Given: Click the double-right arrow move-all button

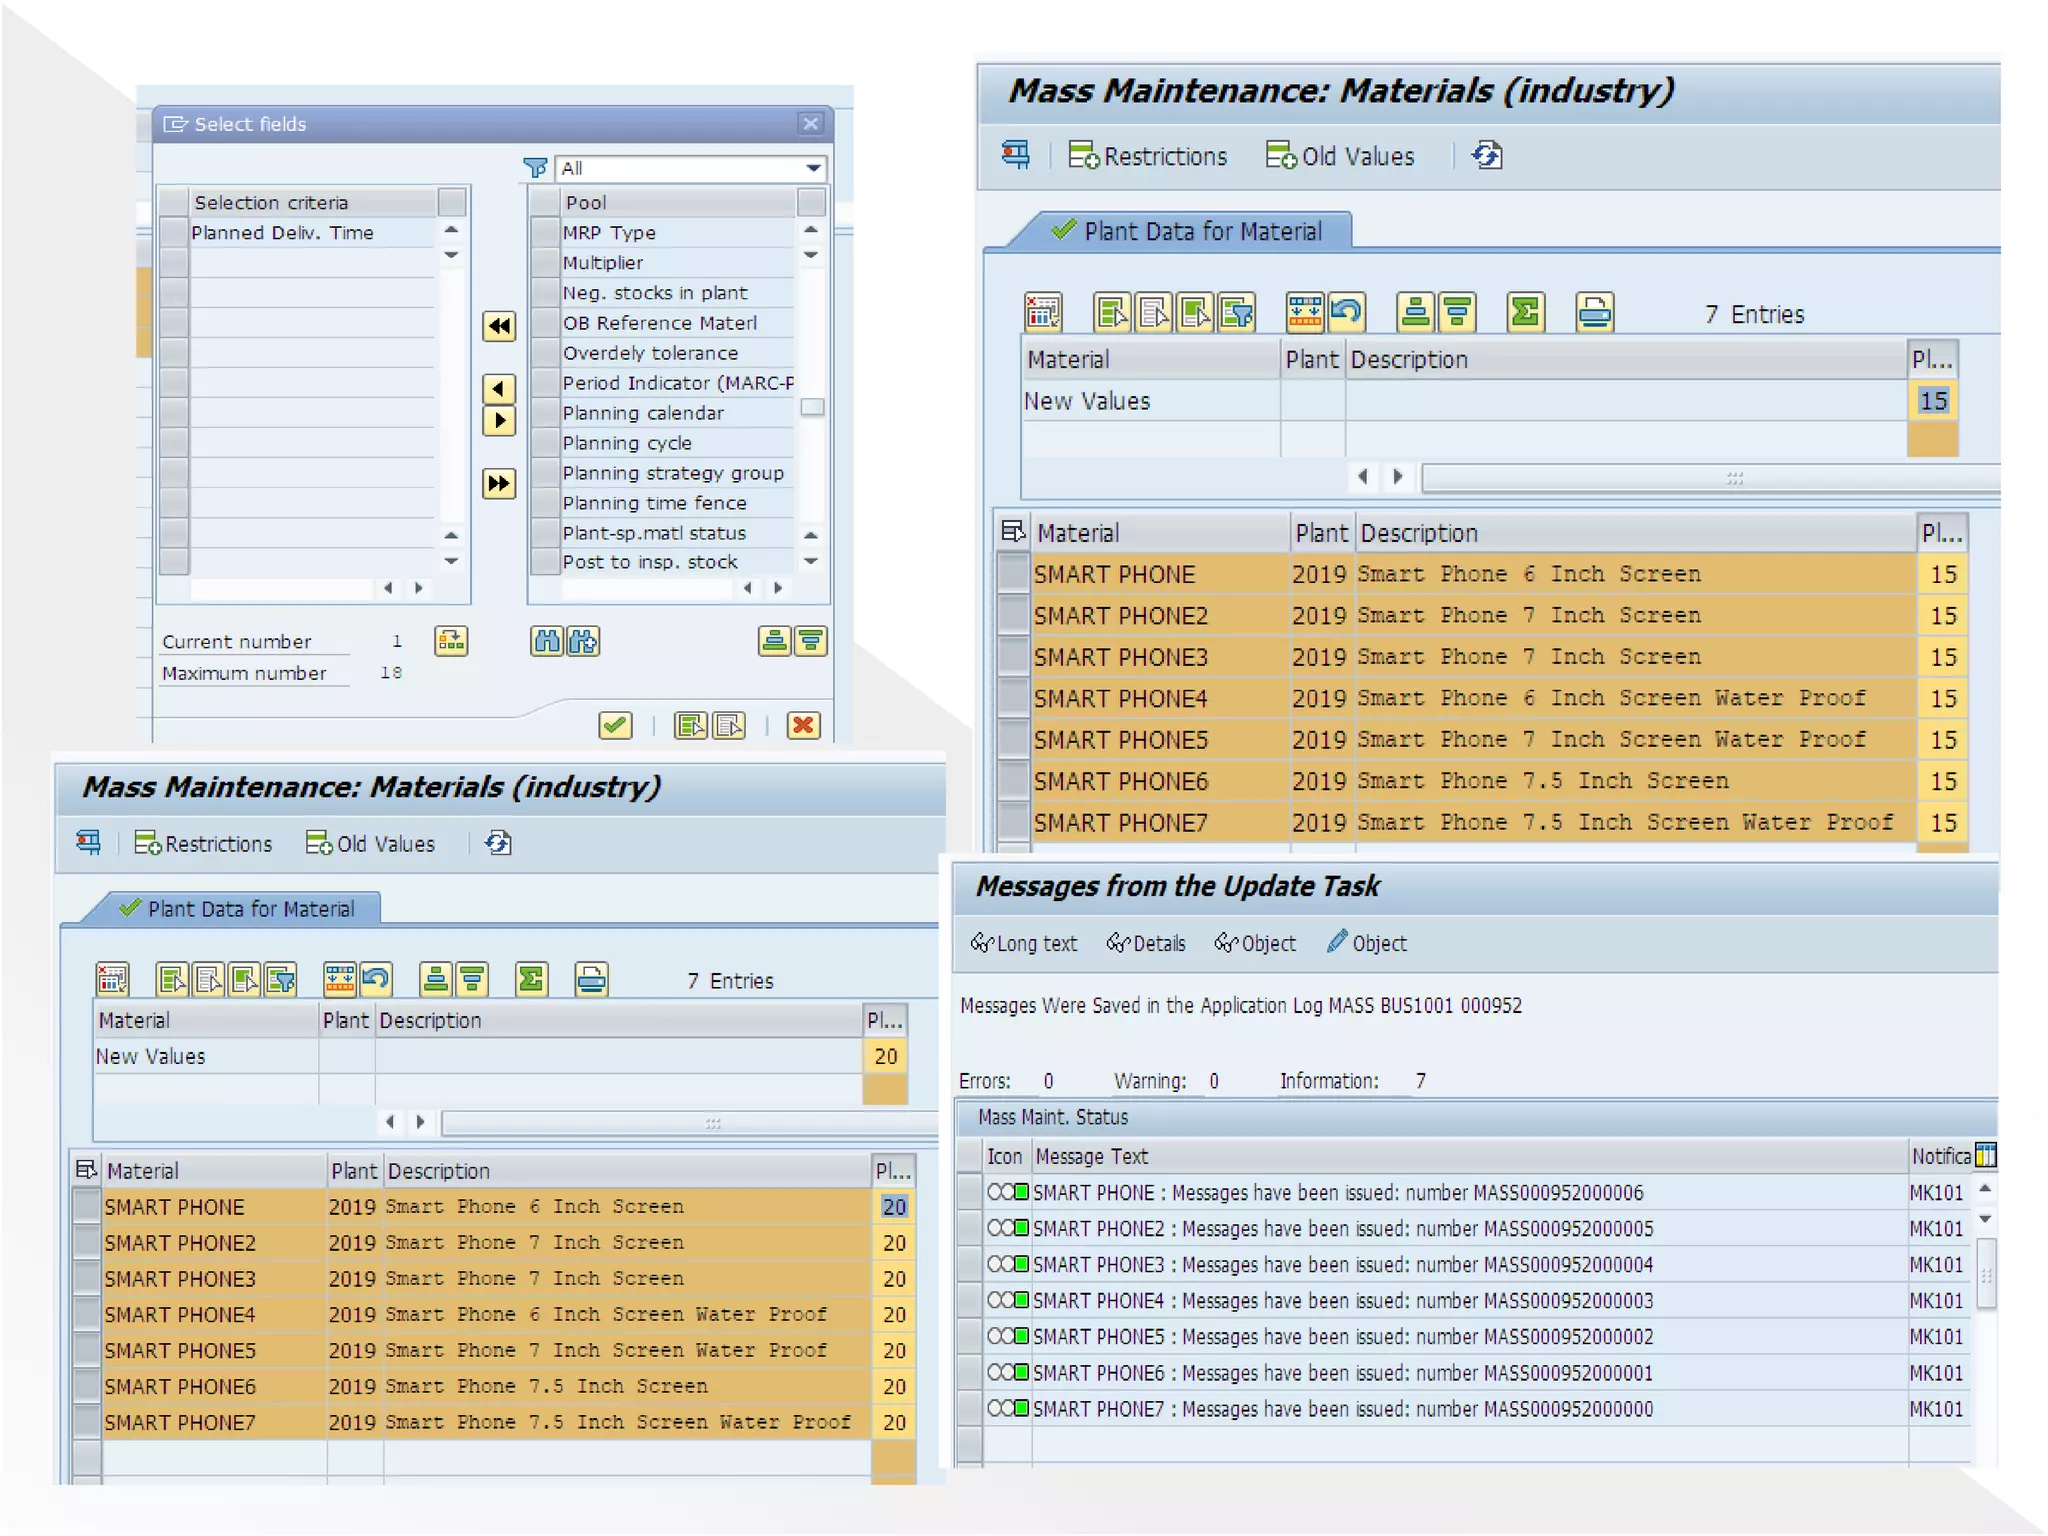Looking at the screenshot, I should coord(499,484).
